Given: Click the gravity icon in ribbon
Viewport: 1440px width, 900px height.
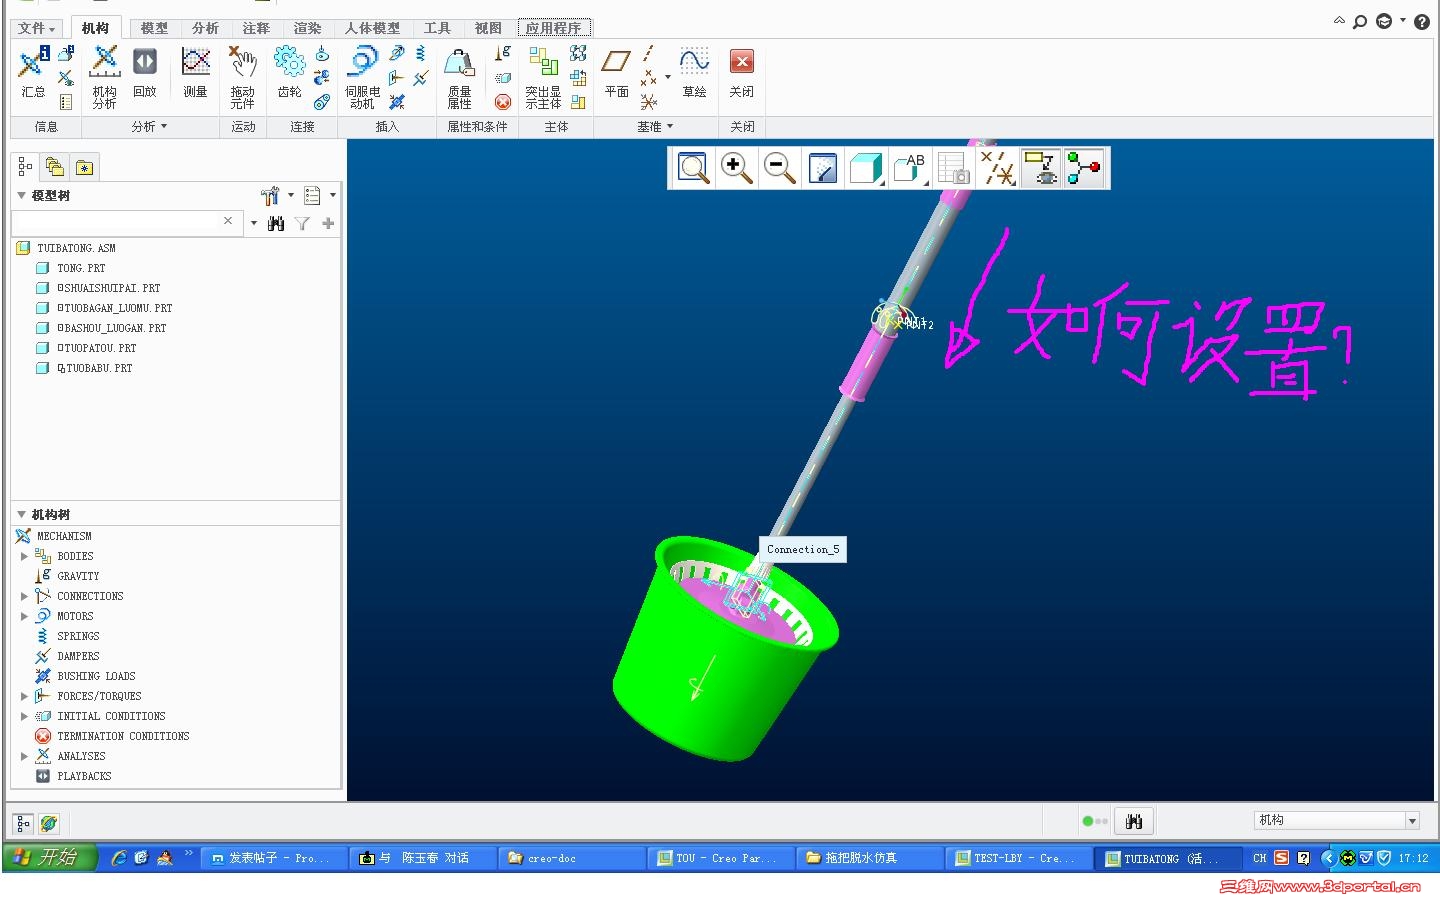Looking at the screenshot, I should [x=503, y=53].
